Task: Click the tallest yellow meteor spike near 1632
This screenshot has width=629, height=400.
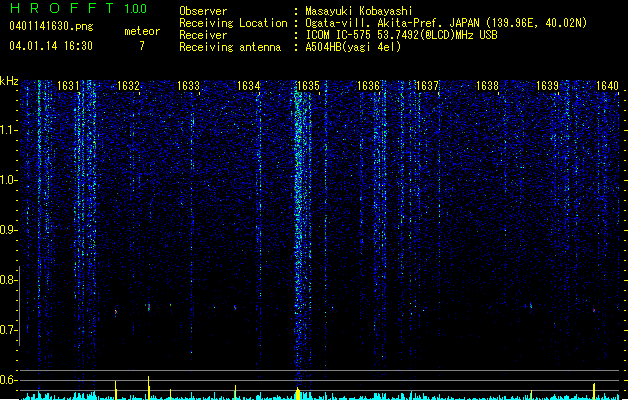Action: 149,388
